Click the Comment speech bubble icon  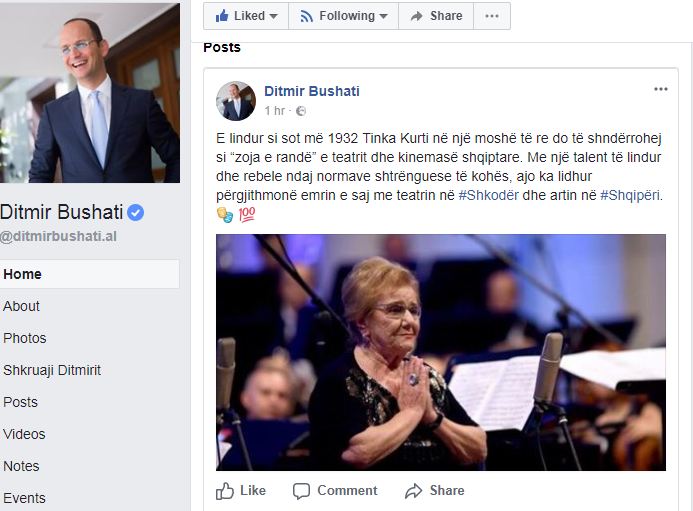pos(302,491)
